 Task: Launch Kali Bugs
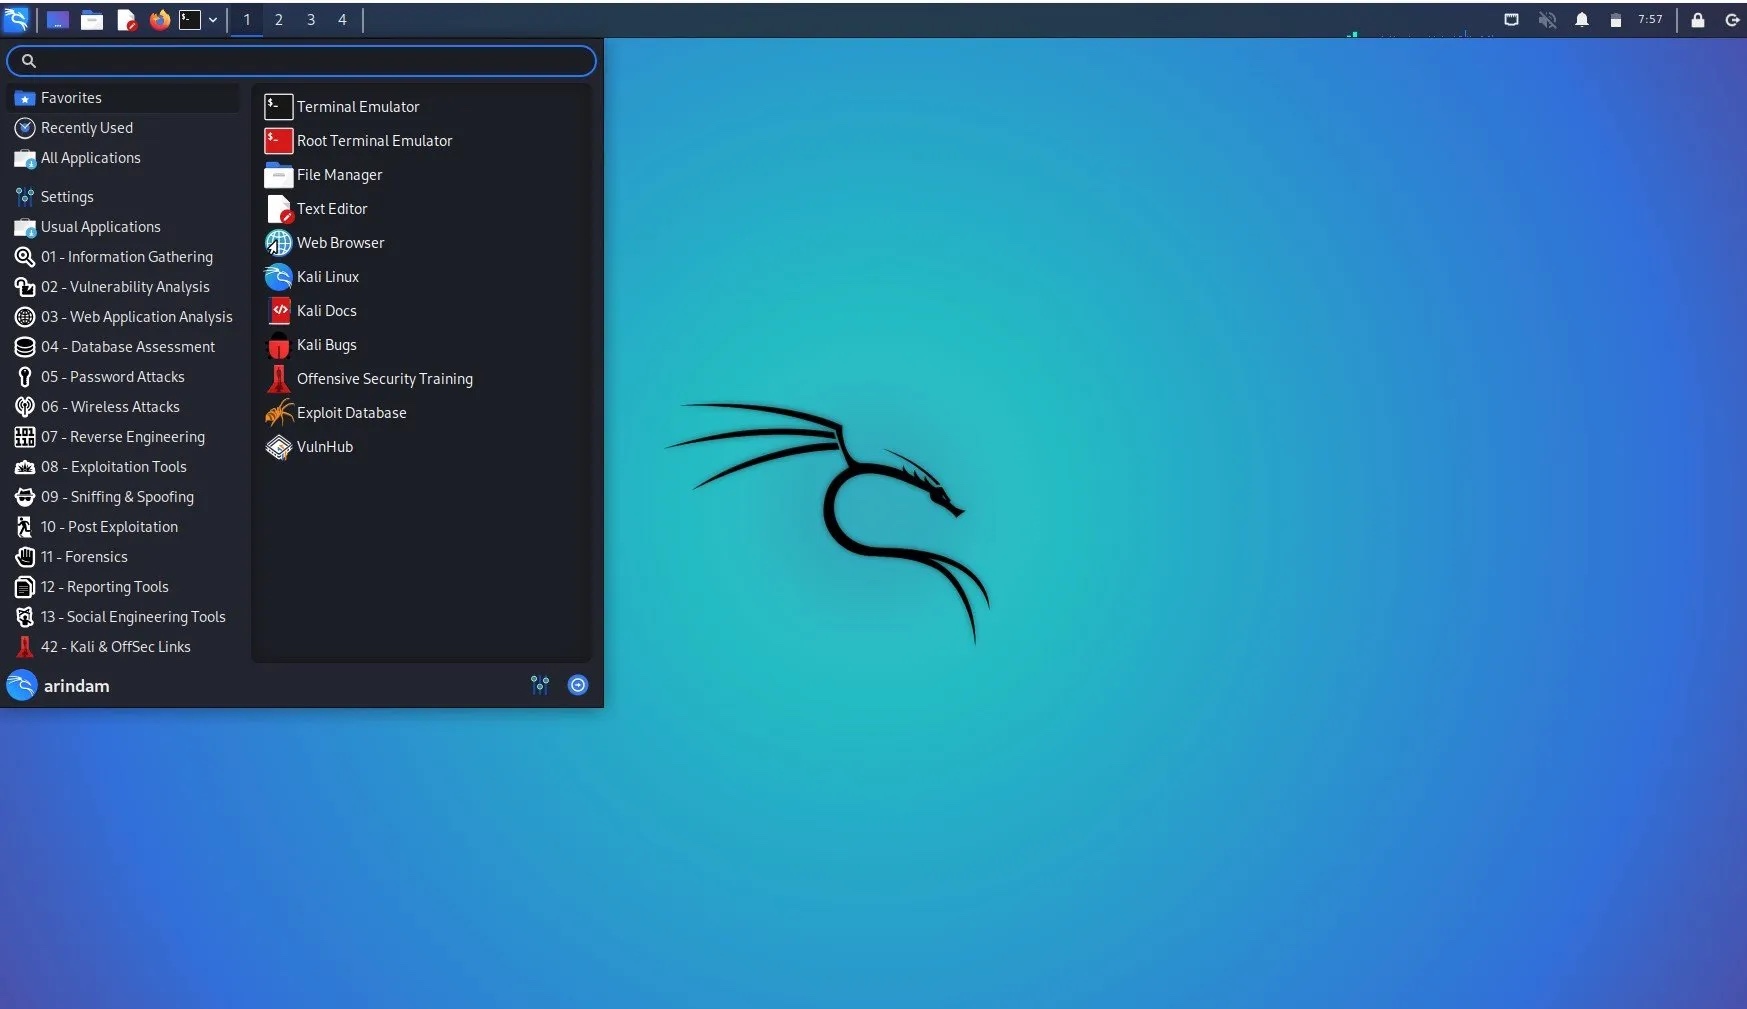(326, 345)
